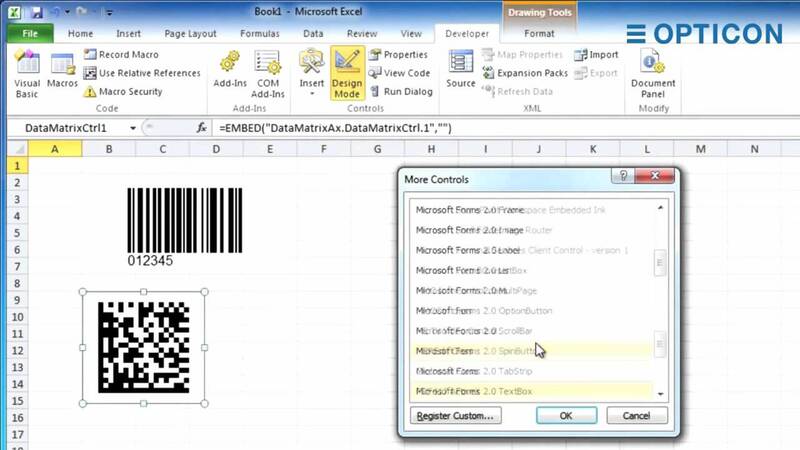The width and height of the screenshot is (800, 450).
Task: Click the View Code button
Action: (x=399, y=73)
